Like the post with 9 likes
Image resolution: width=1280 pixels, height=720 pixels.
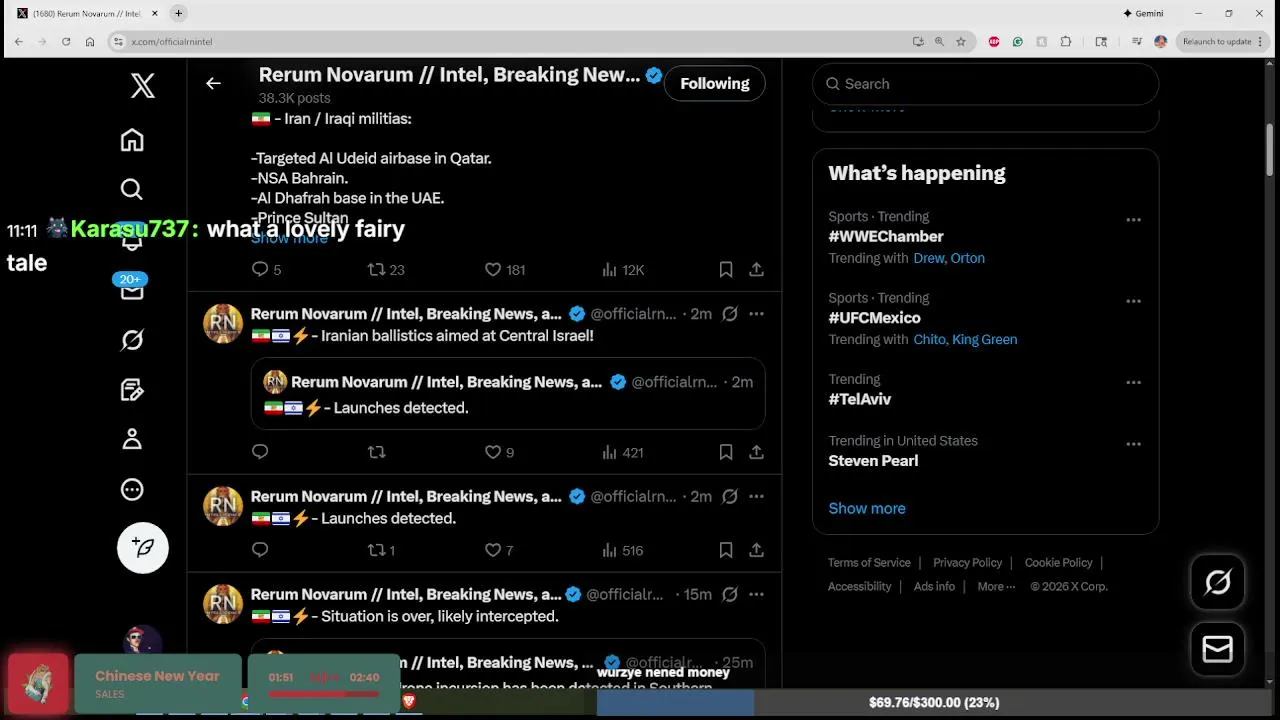click(x=499, y=452)
